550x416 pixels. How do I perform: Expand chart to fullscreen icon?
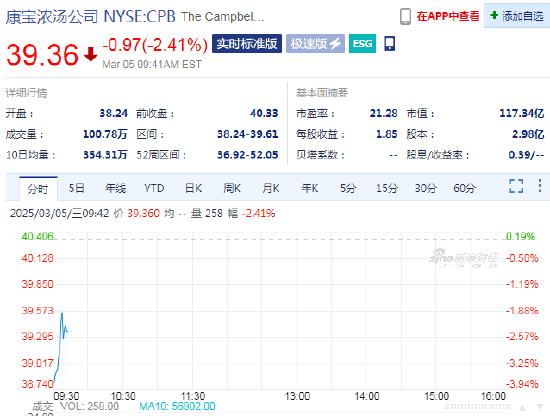pos(516,186)
